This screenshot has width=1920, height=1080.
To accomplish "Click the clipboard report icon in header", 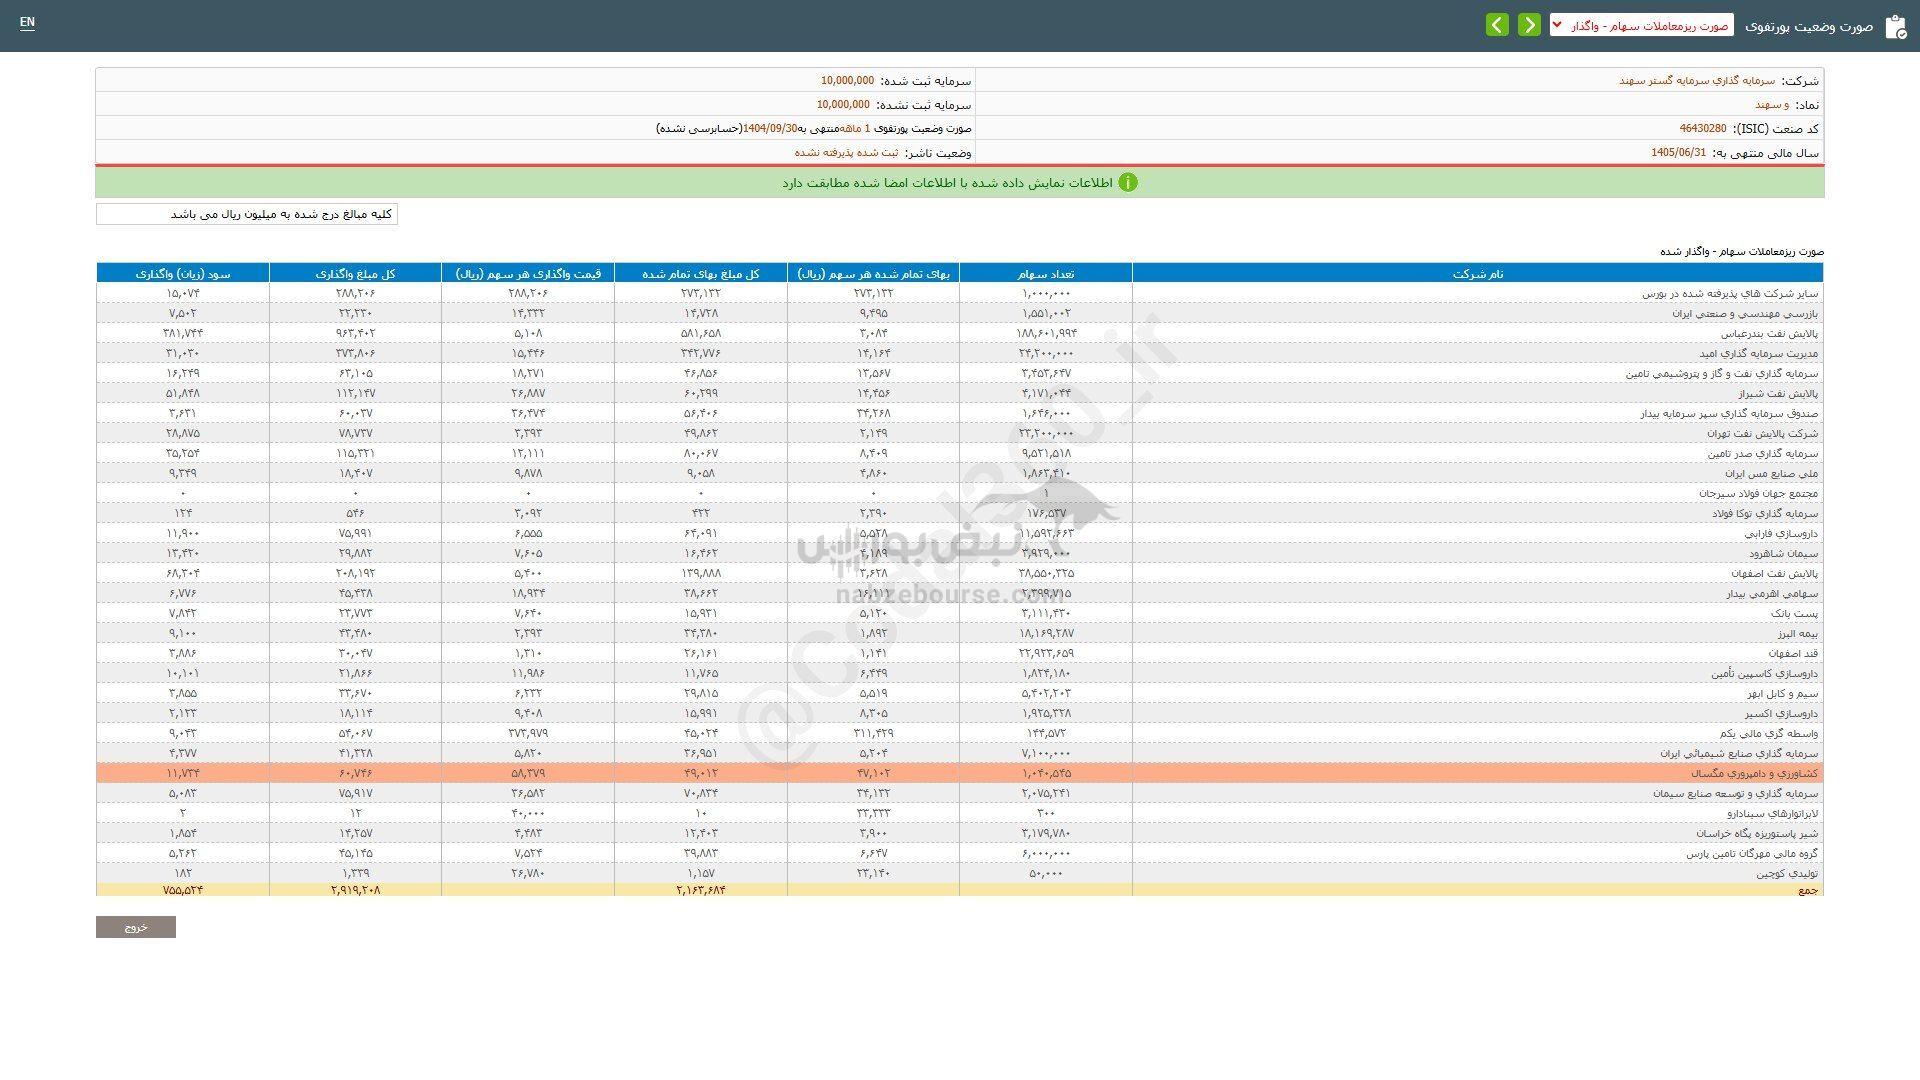I will pyautogui.click(x=1895, y=27).
